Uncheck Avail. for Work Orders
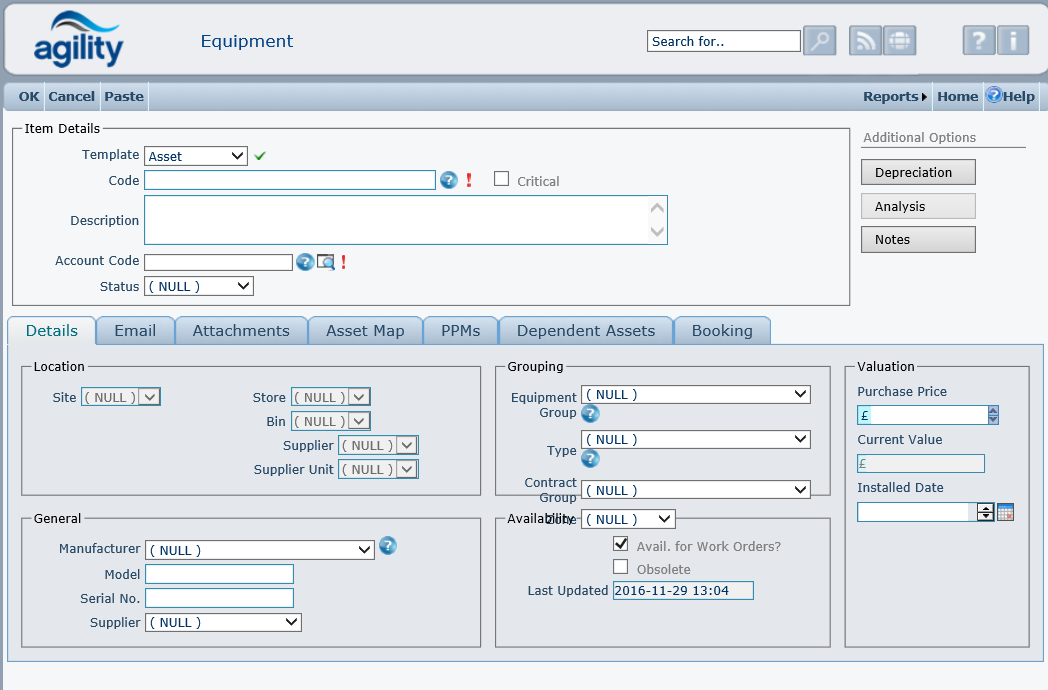The image size is (1048, 690). click(x=621, y=545)
